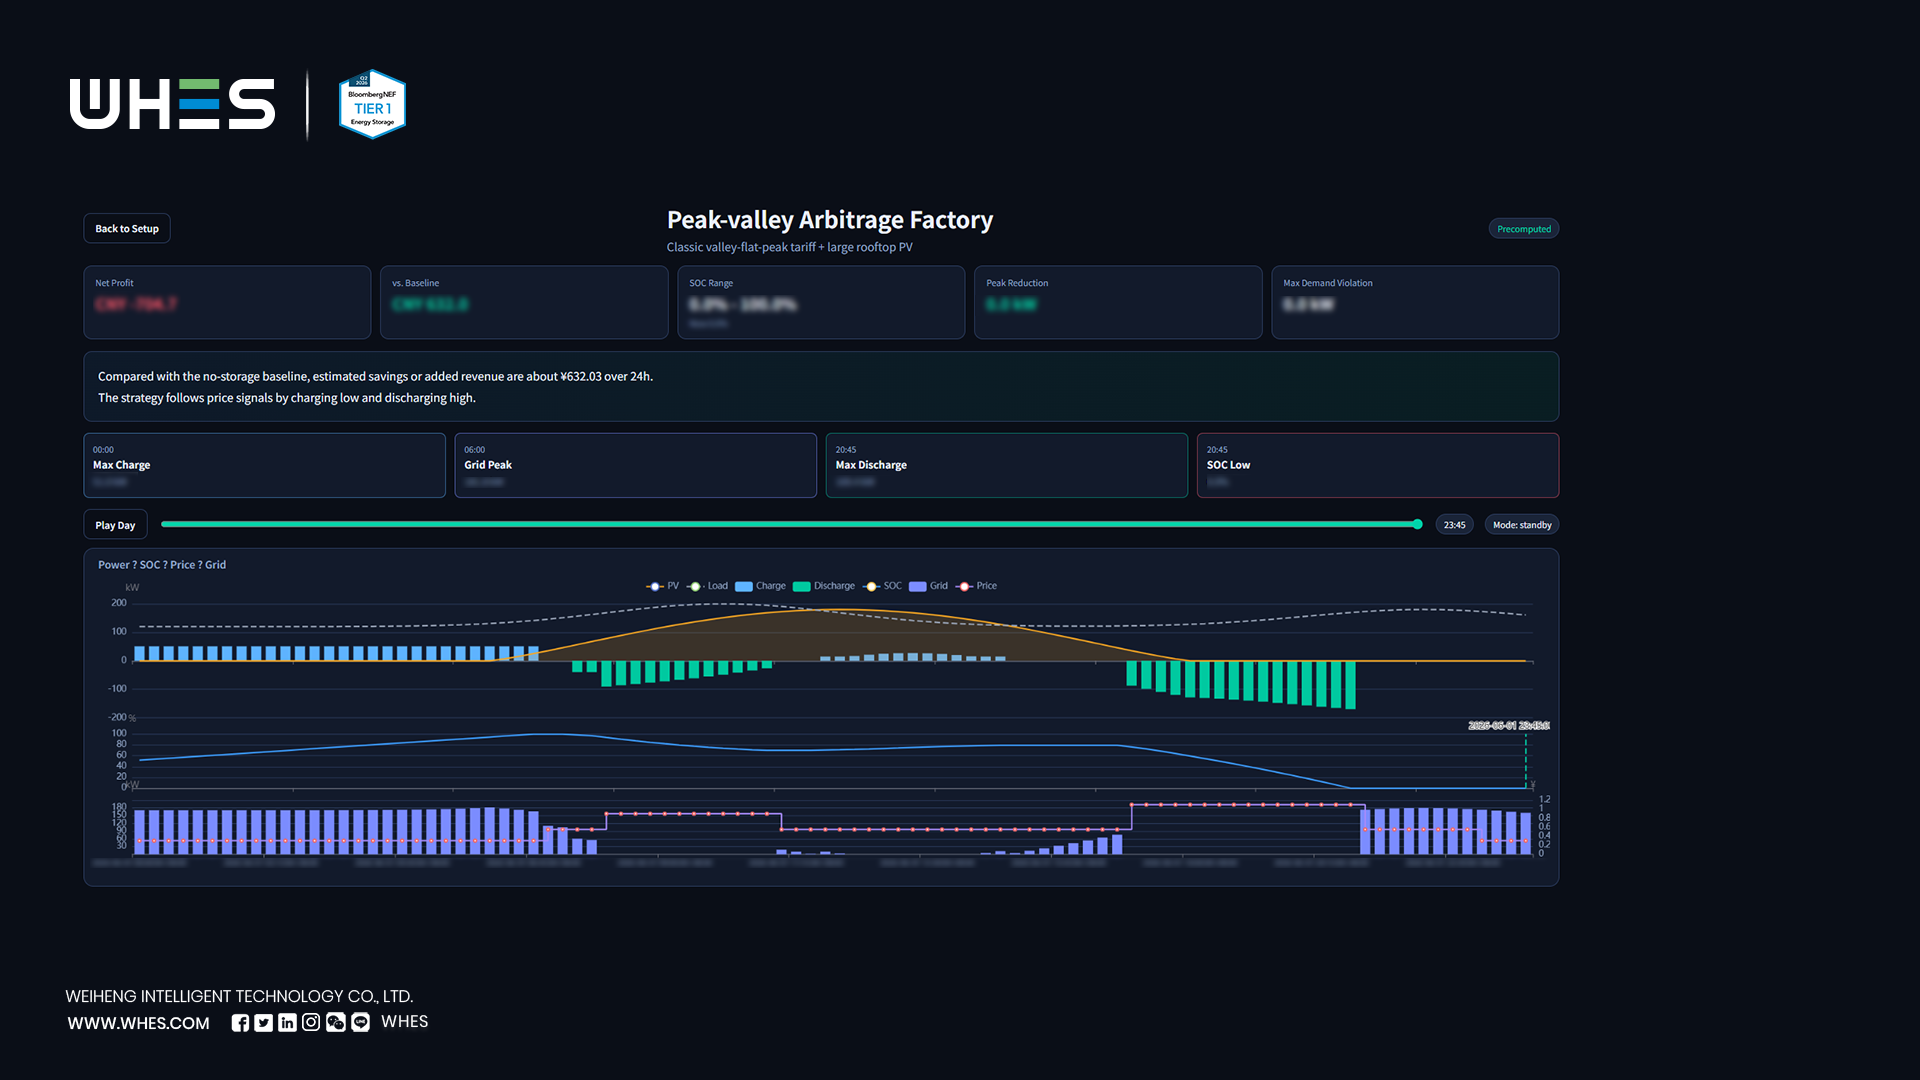Click the WHES logo at top left
The width and height of the screenshot is (1920, 1080).
(x=172, y=104)
